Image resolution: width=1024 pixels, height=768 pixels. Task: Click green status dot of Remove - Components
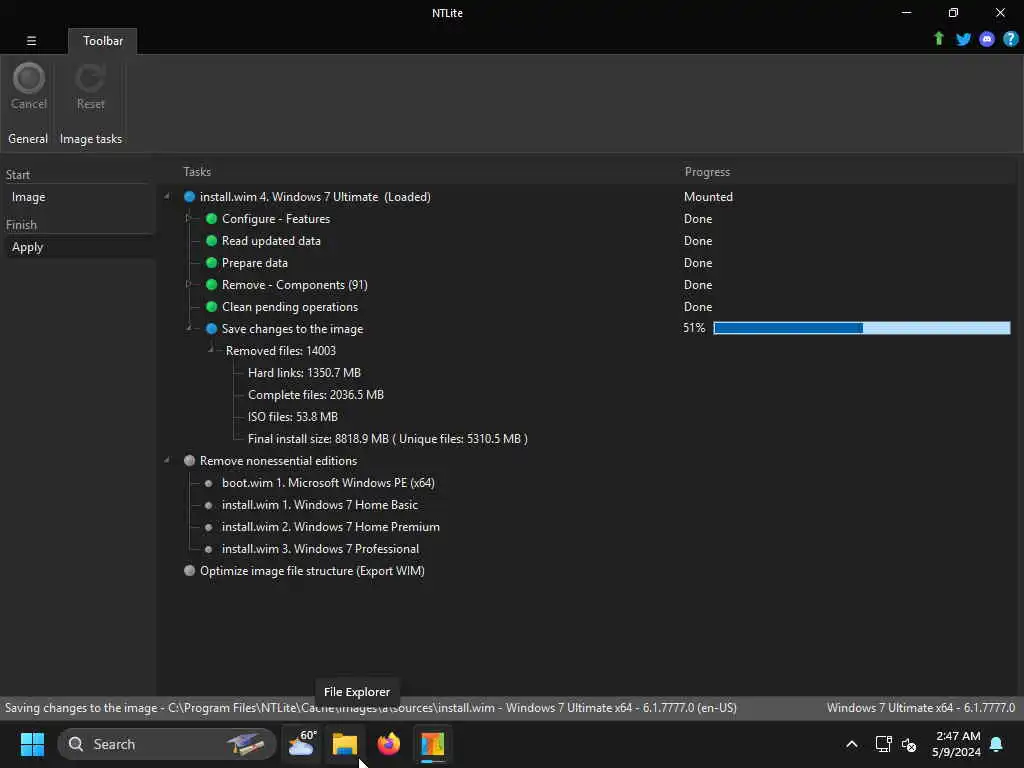pyautogui.click(x=211, y=285)
